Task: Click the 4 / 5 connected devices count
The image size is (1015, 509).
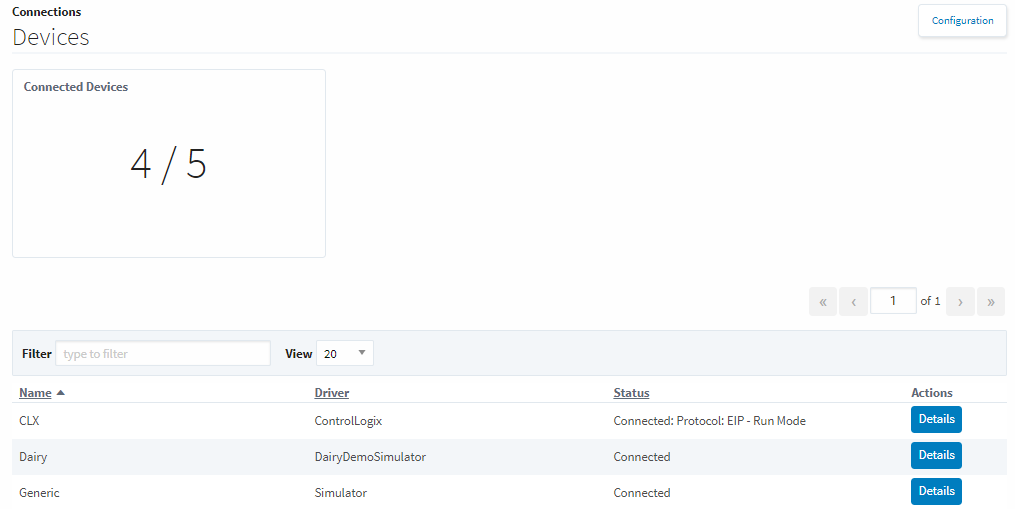Action: pos(168,164)
